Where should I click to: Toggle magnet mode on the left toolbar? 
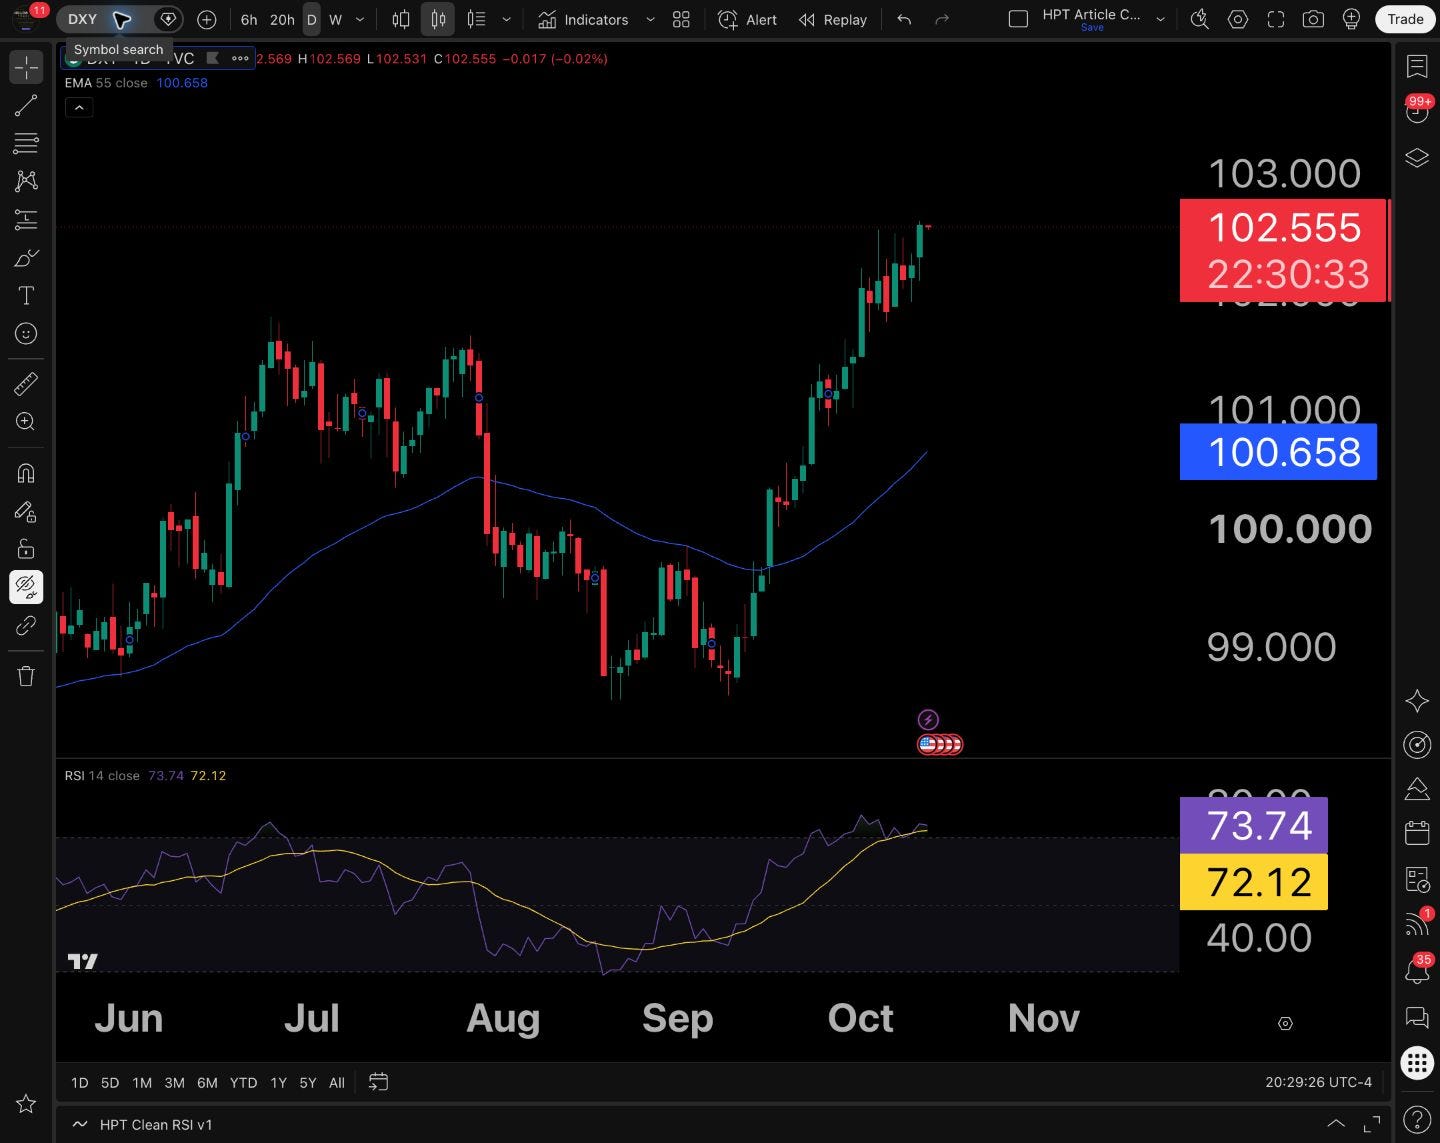click(x=26, y=472)
